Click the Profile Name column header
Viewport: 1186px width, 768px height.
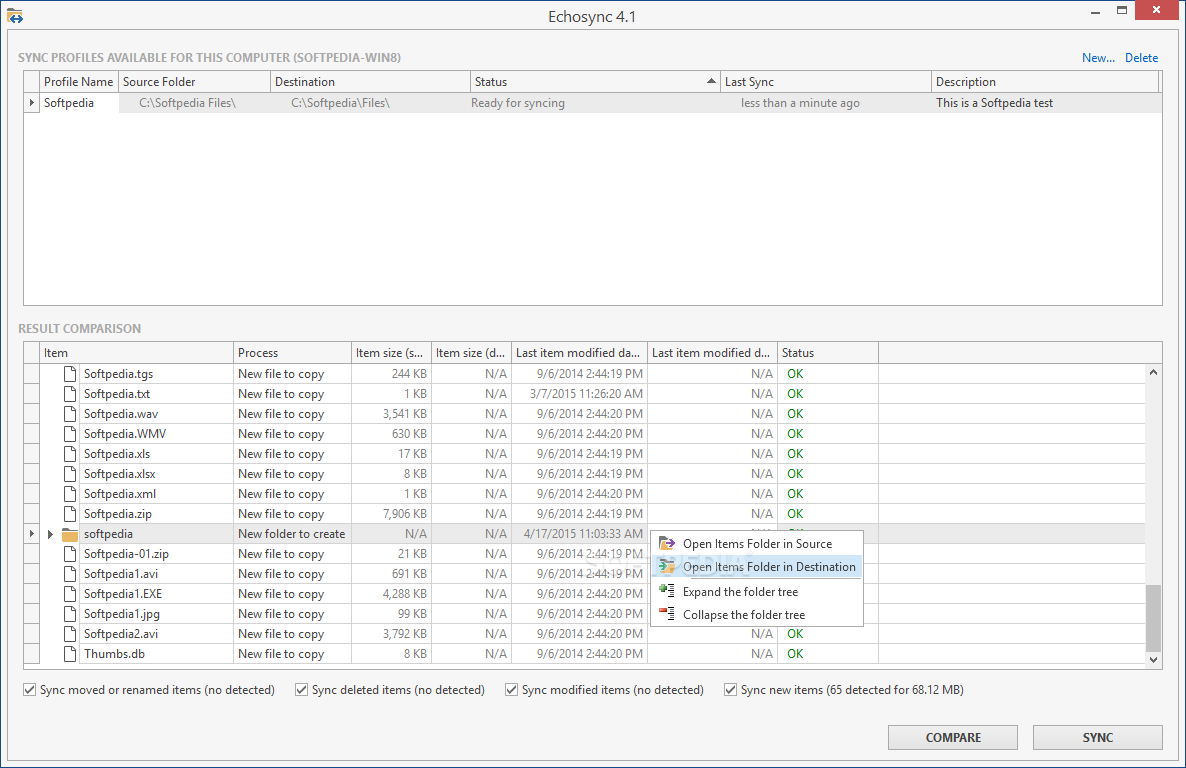tap(79, 82)
